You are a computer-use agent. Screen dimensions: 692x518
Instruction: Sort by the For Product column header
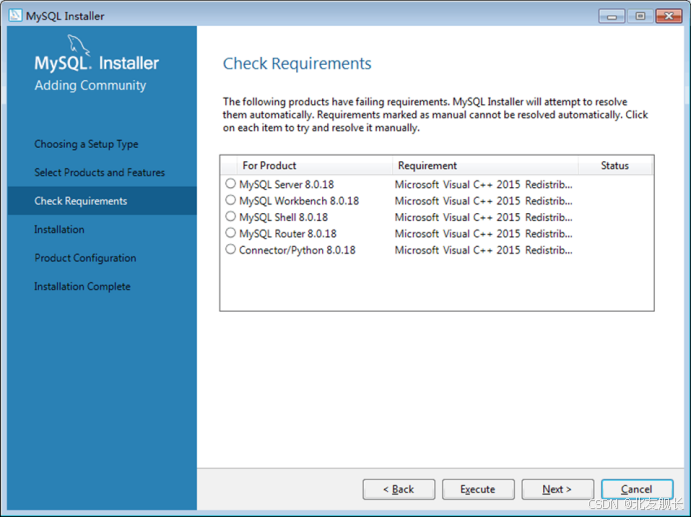(x=314, y=165)
